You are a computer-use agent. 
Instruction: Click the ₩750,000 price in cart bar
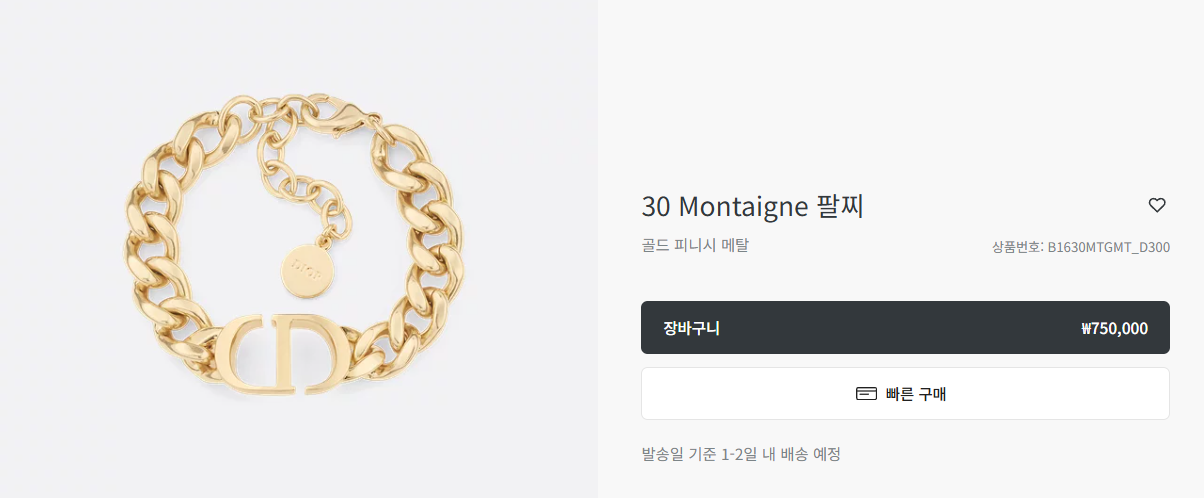pos(1114,328)
